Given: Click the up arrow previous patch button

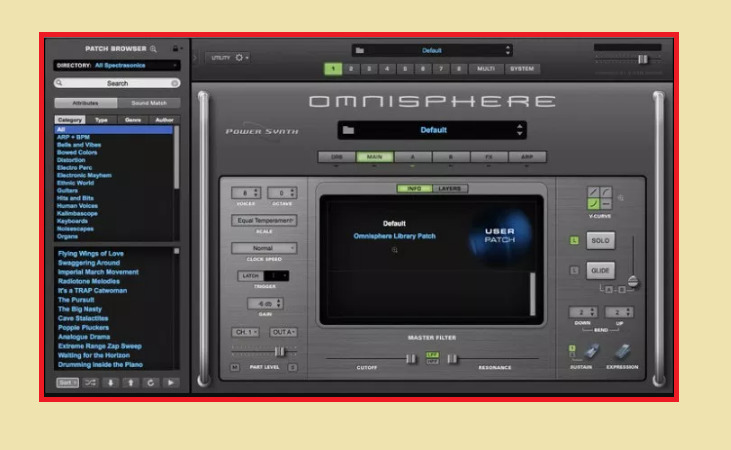Looking at the screenshot, I should (131, 382).
